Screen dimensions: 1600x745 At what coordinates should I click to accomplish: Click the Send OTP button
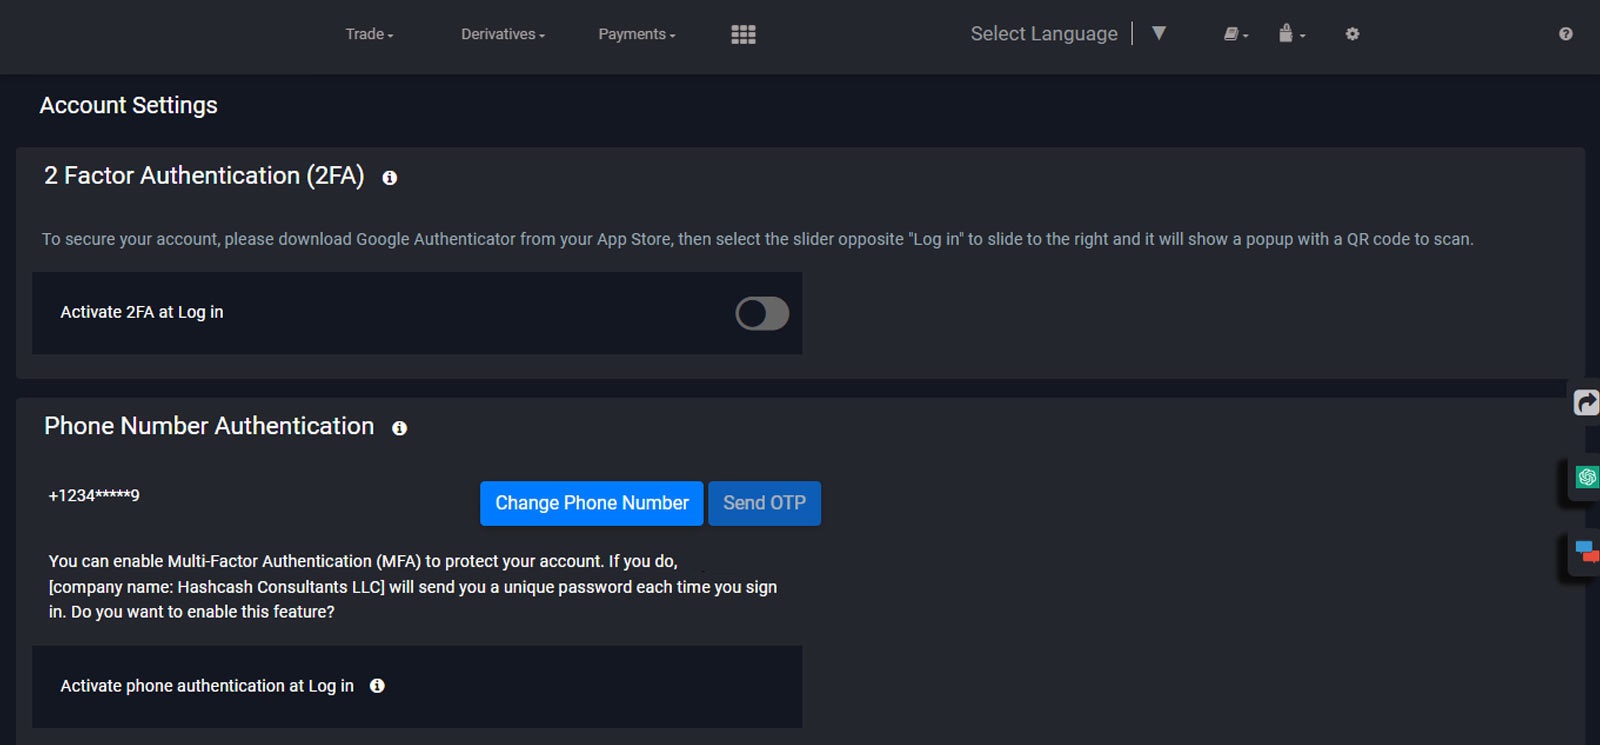click(x=764, y=503)
